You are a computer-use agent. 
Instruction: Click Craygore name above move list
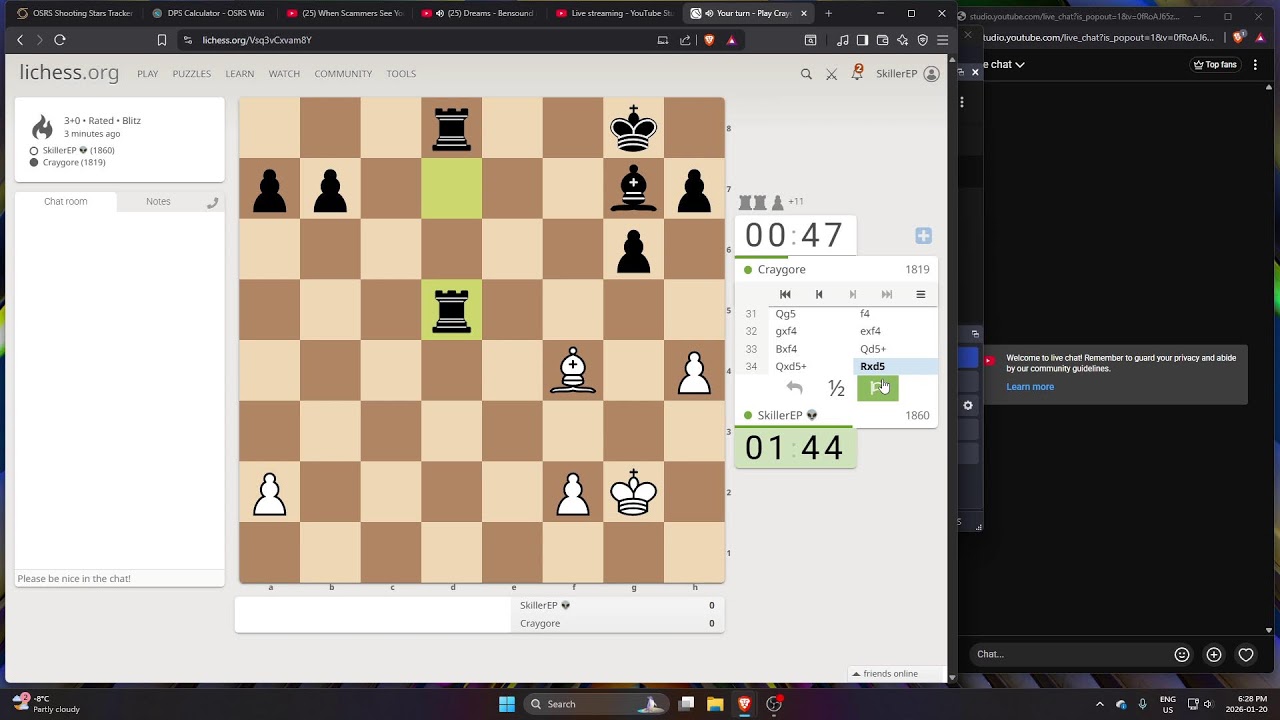coord(781,270)
